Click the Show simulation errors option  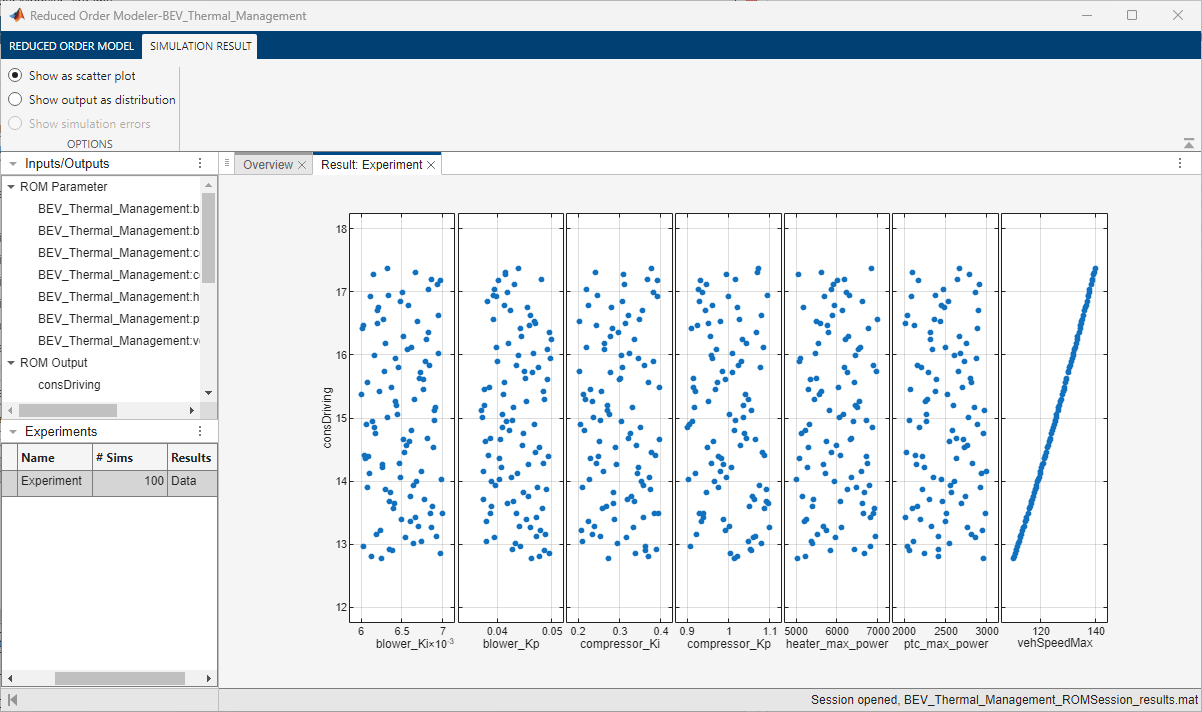(15, 123)
